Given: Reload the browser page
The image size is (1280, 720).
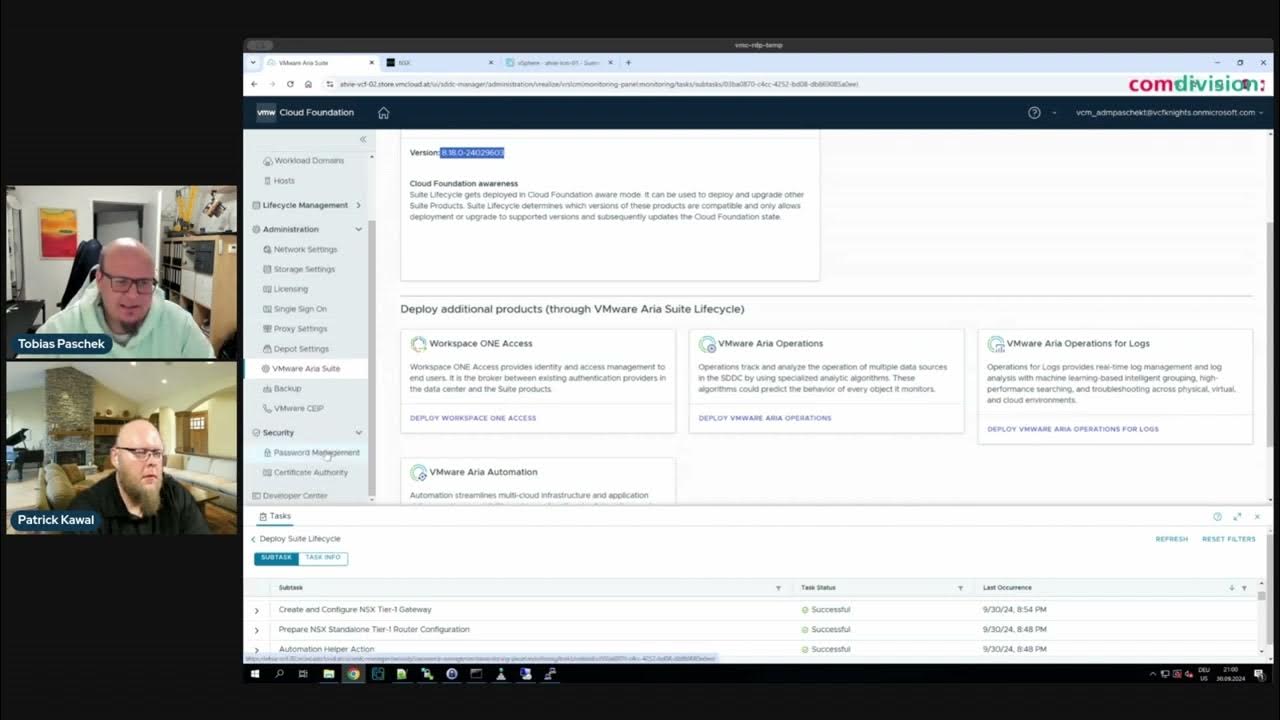Looking at the screenshot, I should (x=289, y=84).
